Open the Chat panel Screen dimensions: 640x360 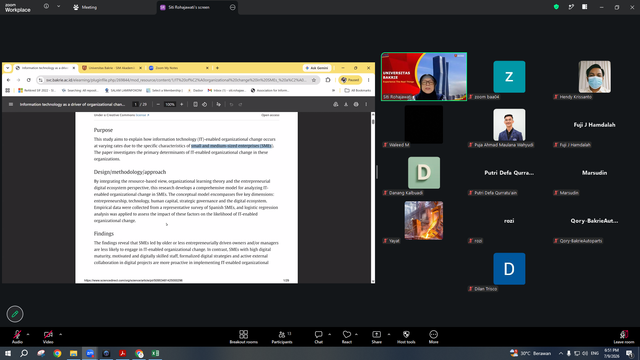pos(318,337)
